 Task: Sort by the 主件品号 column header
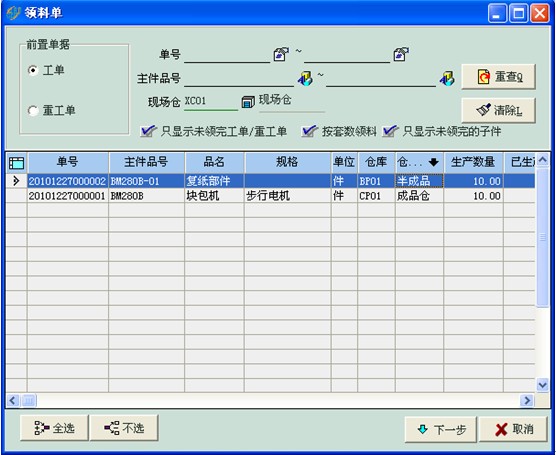click(146, 162)
